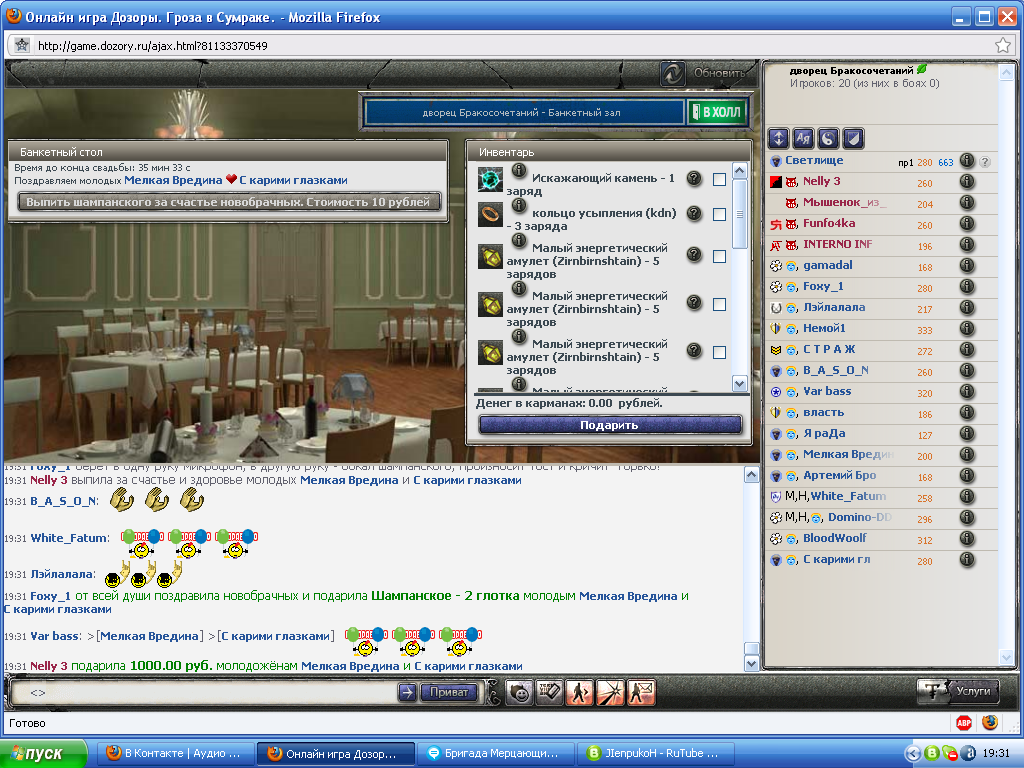
Task: Click the Подарить gift button
Action: [610, 425]
